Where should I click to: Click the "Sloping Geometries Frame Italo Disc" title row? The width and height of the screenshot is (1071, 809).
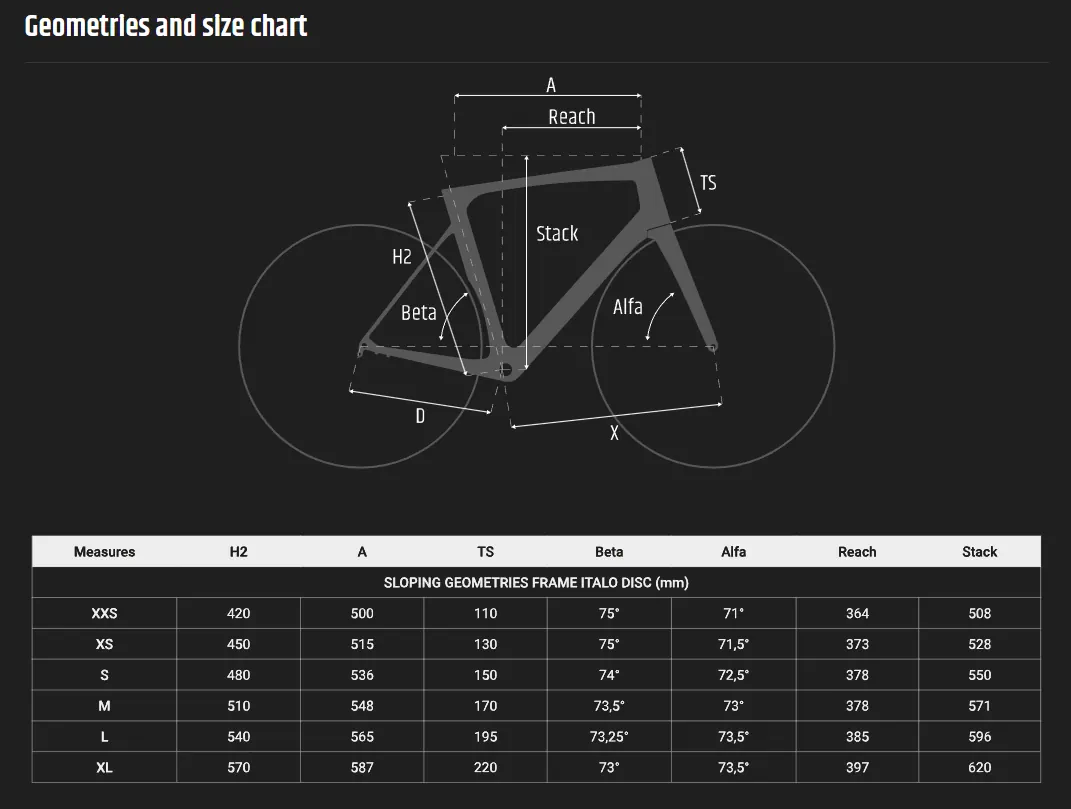tap(536, 582)
